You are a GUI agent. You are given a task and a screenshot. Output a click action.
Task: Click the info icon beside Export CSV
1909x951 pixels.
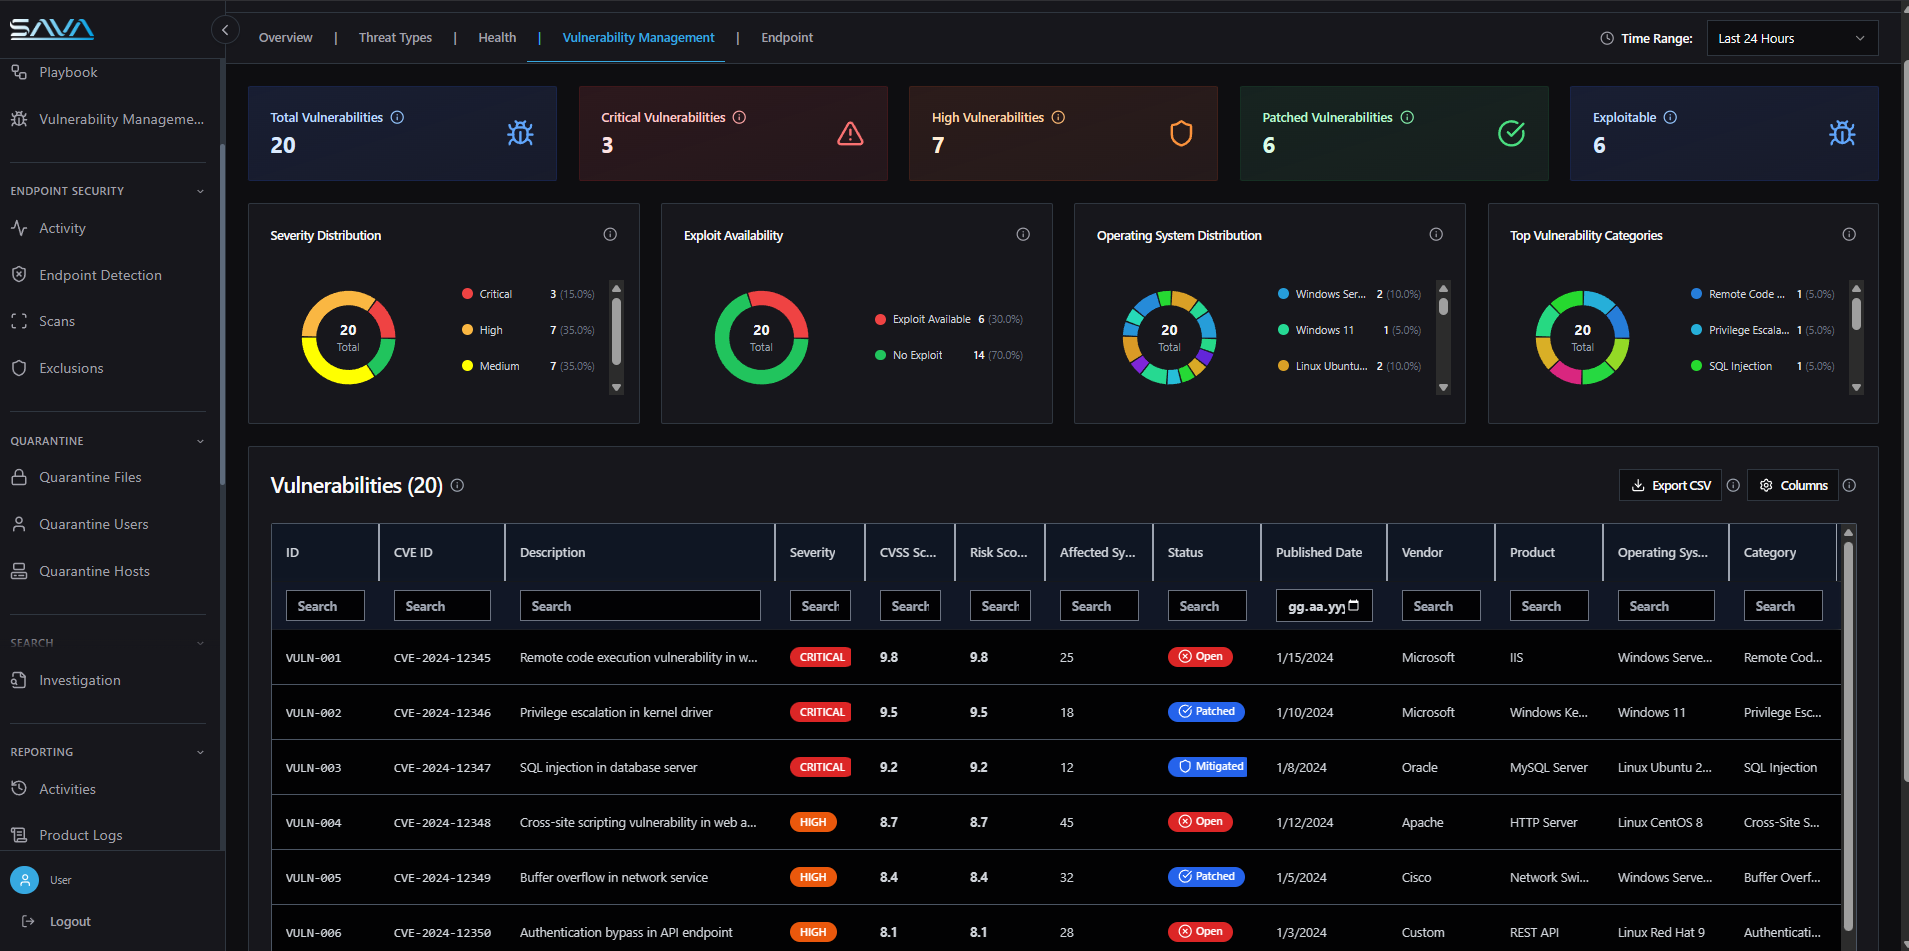point(1733,485)
